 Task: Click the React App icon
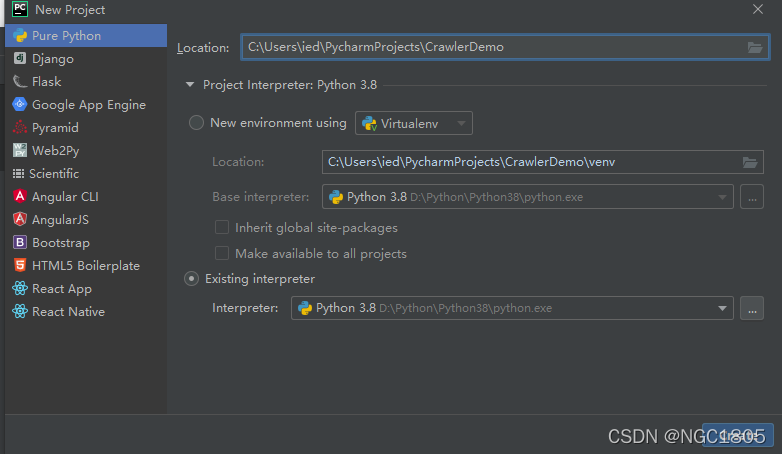point(20,288)
